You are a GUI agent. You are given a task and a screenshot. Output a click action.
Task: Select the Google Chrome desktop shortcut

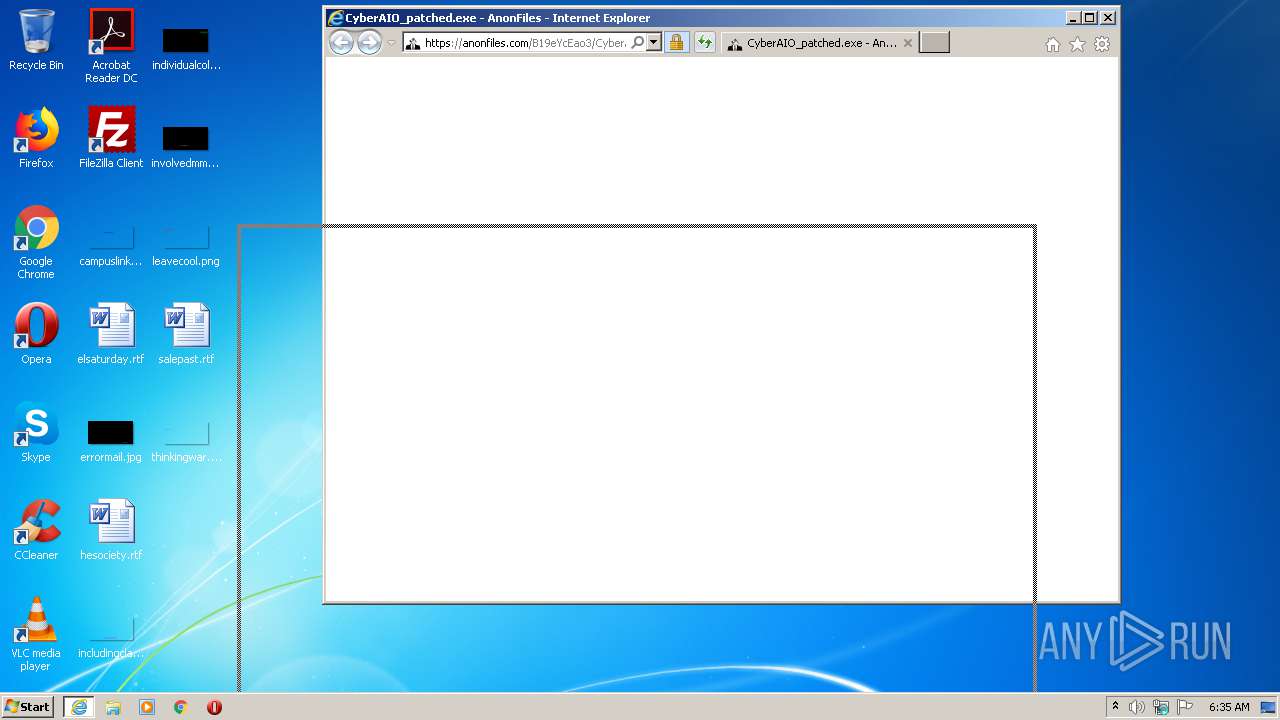[36, 243]
